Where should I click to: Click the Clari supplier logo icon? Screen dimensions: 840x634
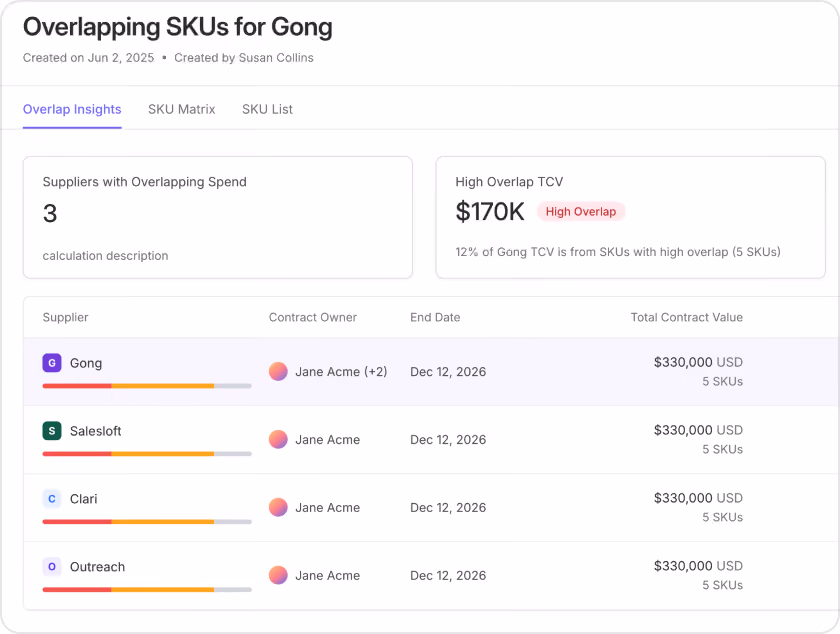[x=52, y=499]
